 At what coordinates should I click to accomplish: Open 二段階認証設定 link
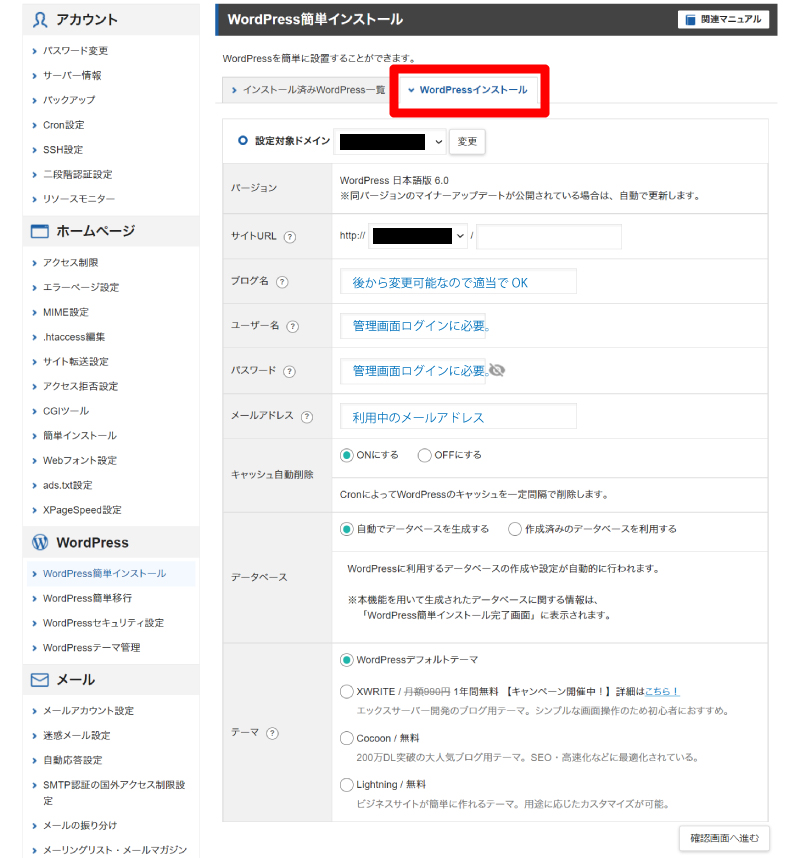click(x=78, y=174)
